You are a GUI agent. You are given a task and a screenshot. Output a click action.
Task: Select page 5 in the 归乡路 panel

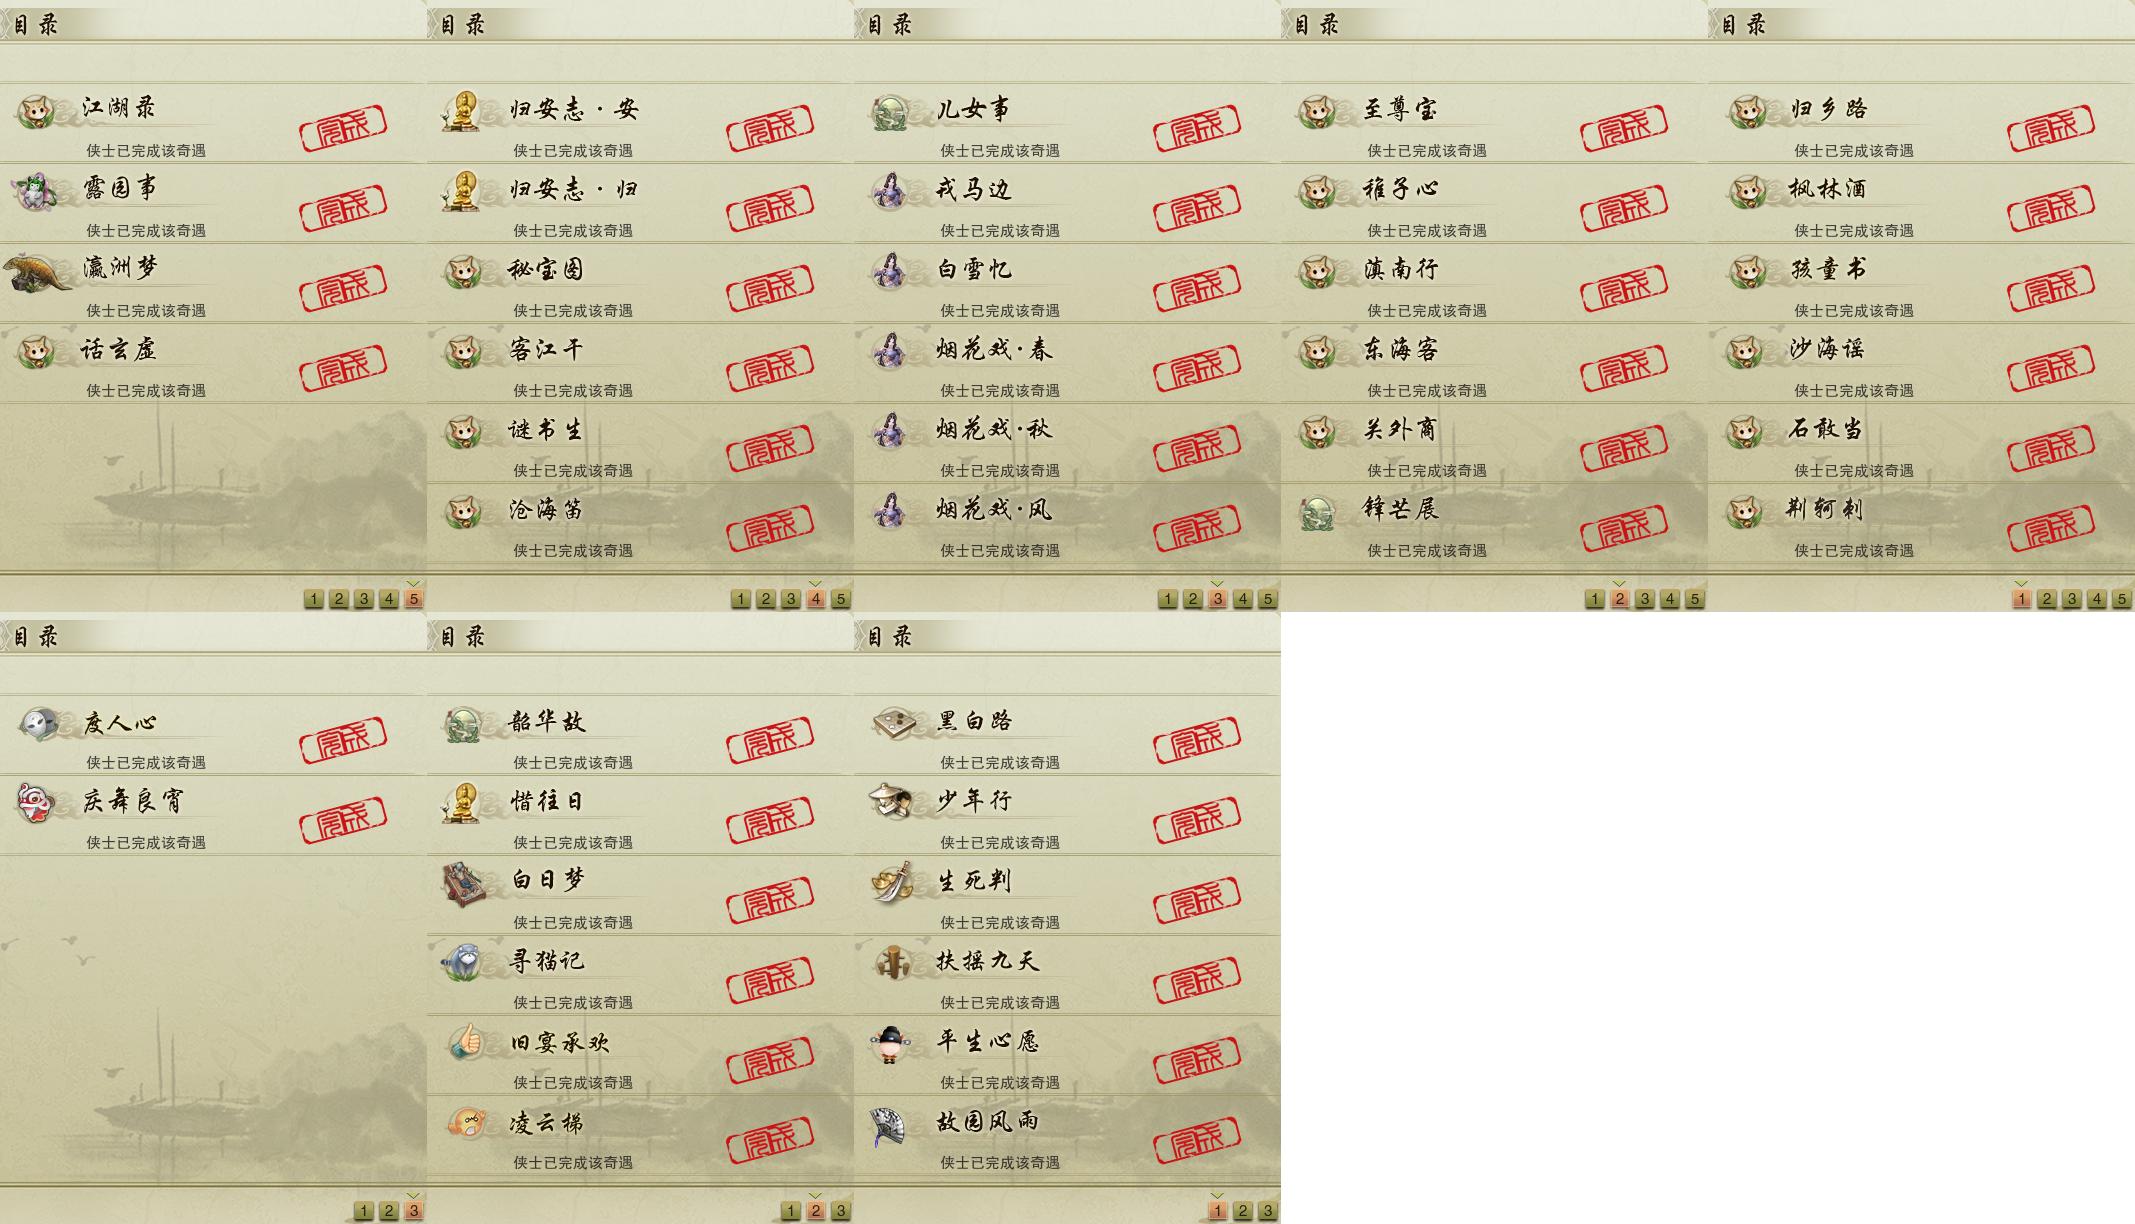tap(2121, 599)
